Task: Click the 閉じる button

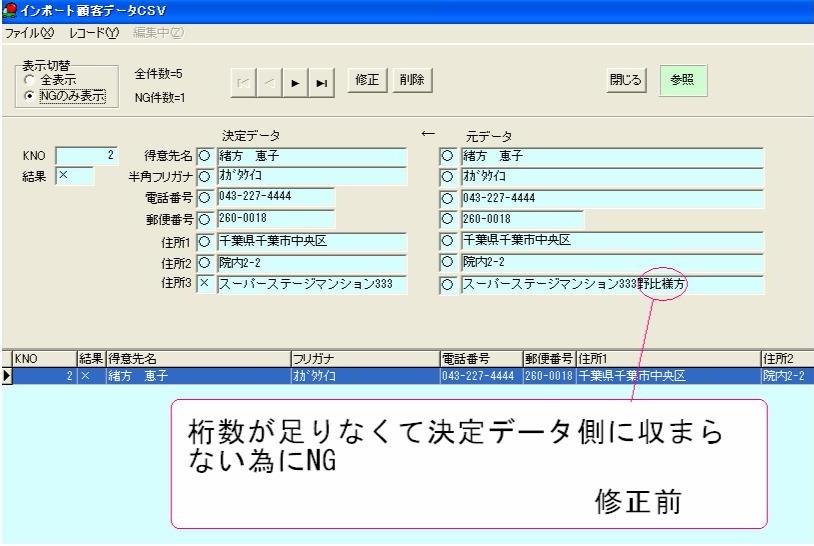Action: (x=627, y=82)
